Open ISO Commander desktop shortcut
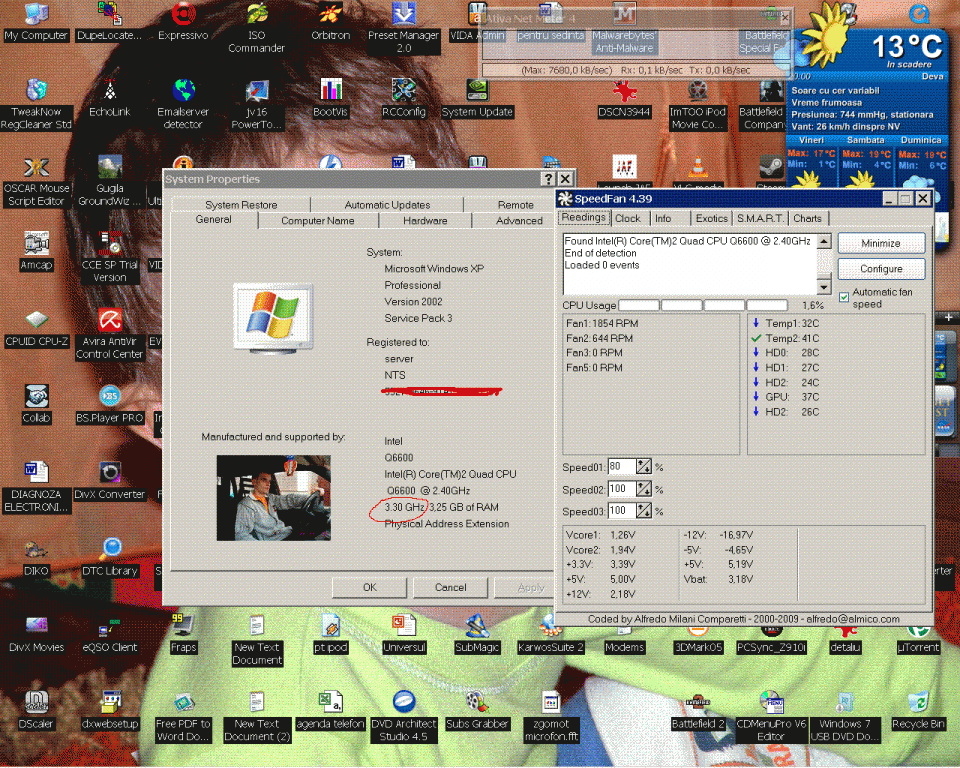Image resolution: width=960 pixels, height=768 pixels. [257, 28]
